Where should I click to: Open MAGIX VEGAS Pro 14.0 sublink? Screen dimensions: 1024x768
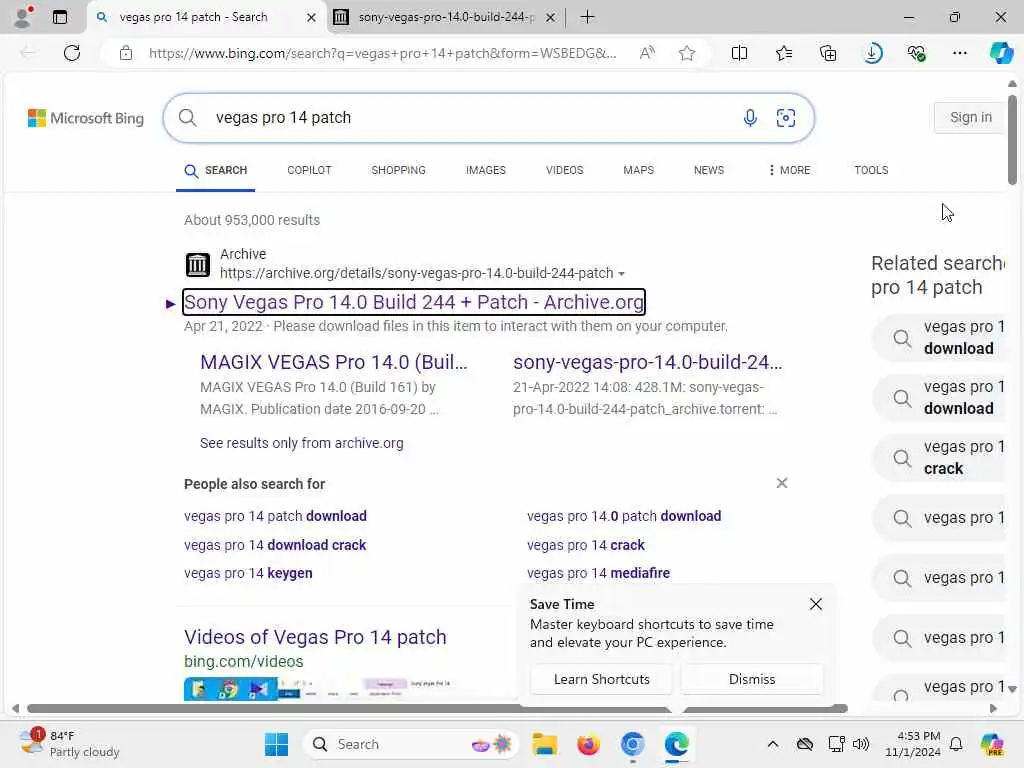334,362
